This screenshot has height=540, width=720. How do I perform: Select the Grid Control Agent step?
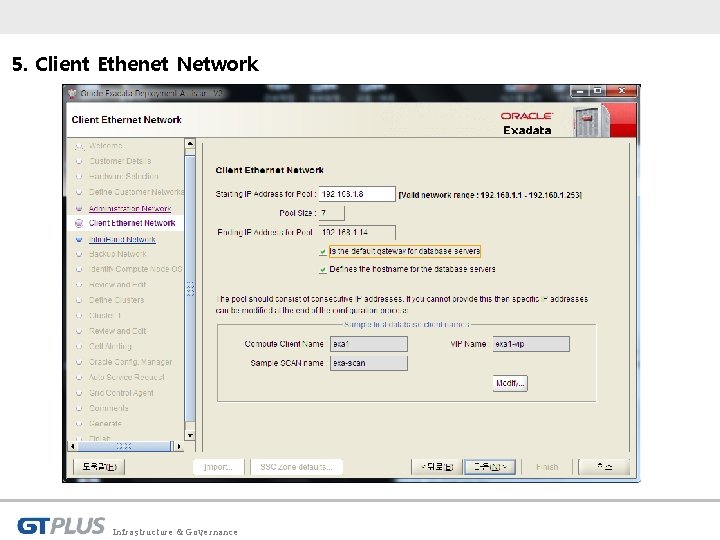[121, 393]
